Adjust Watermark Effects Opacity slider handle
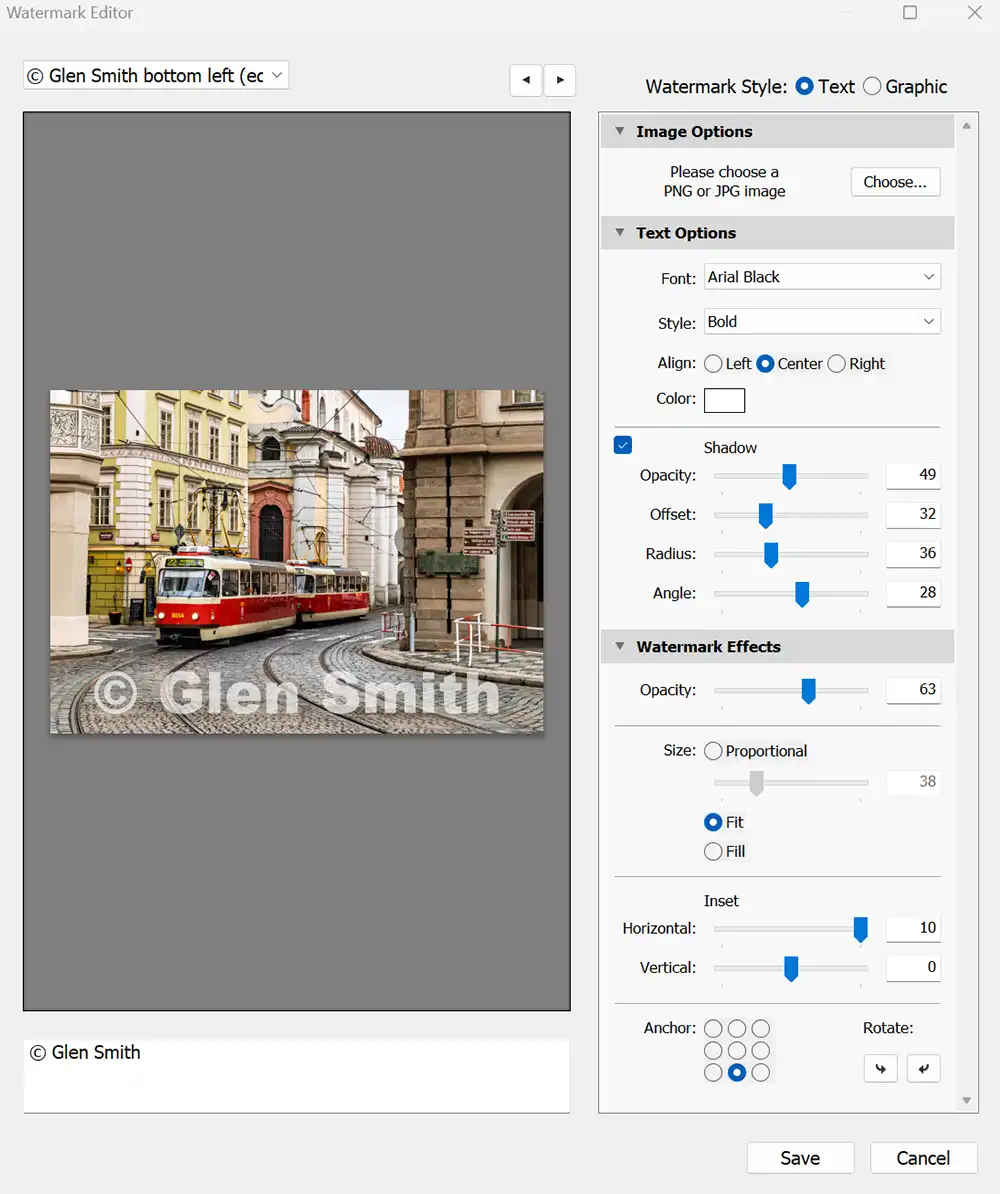Image resolution: width=1000 pixels, height=1194 pixels. [x=808, y=691]
